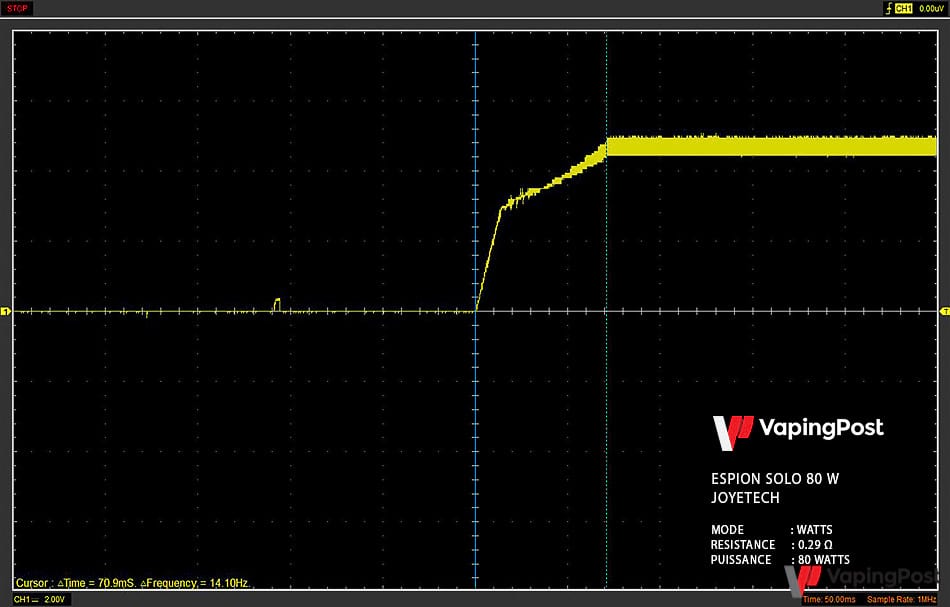950x607 pixels.
Task: Click the thick yellow plateau of the waveform
Action: pos(771,146)
